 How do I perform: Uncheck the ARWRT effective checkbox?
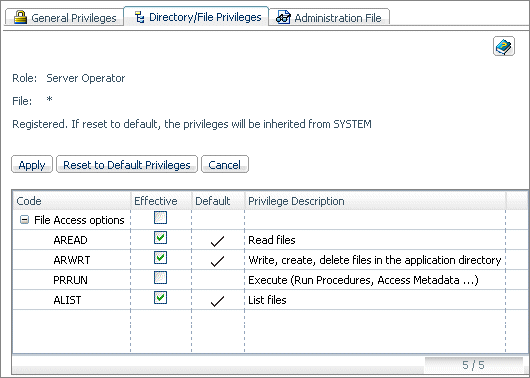pyautogui.click(x=160, y=258)
